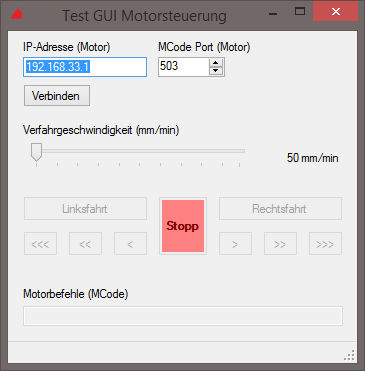Click the double right arrow >> button

280,244
